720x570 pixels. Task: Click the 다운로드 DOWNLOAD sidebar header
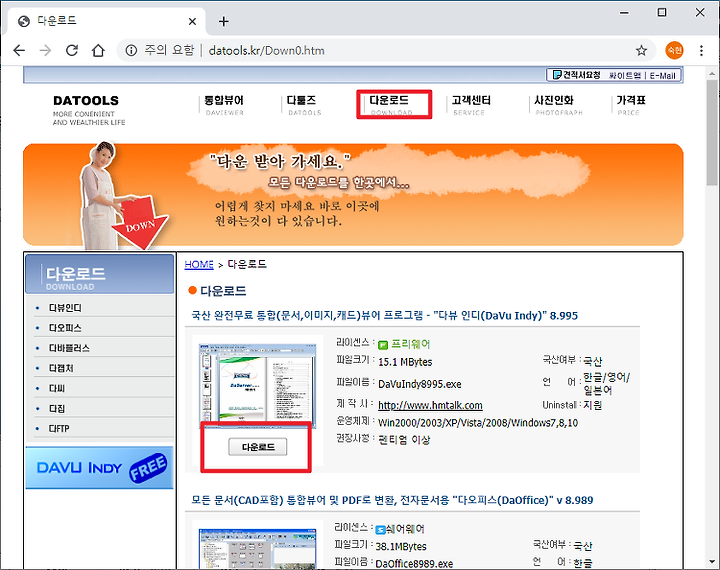click(x=100, y=274)
